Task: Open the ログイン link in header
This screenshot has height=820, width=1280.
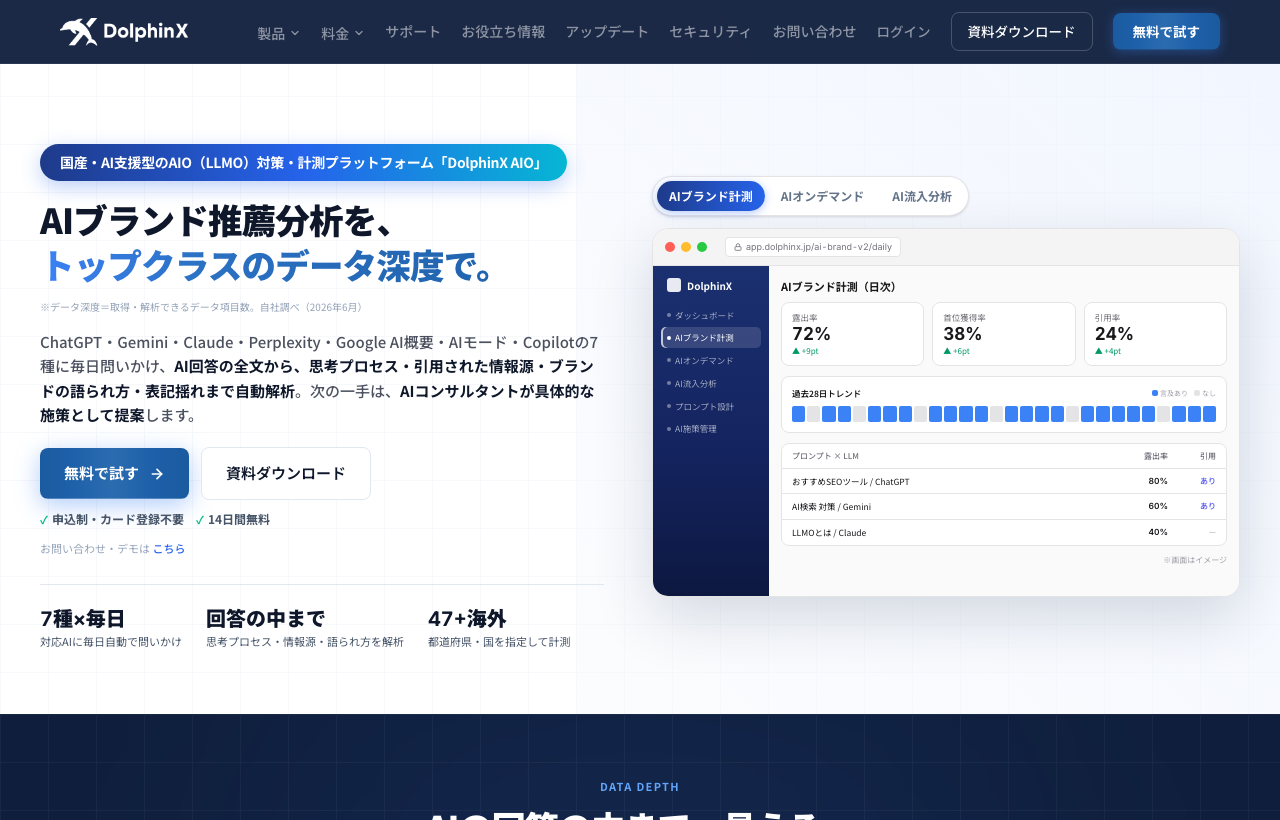Action: pyautogui.click(x=903, y=32)
